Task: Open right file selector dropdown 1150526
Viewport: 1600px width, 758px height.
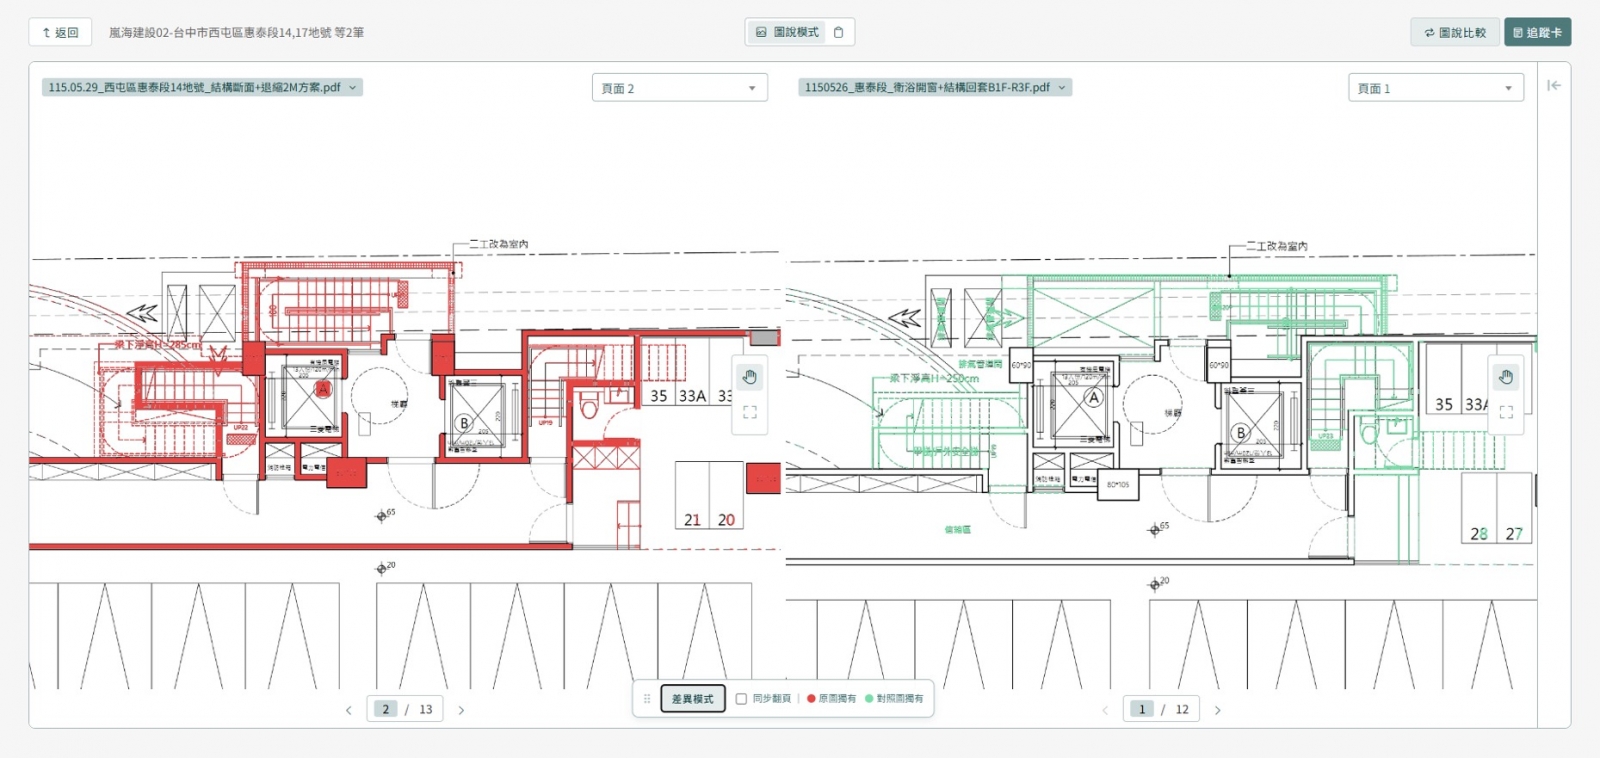Action: tap(935, 87)
